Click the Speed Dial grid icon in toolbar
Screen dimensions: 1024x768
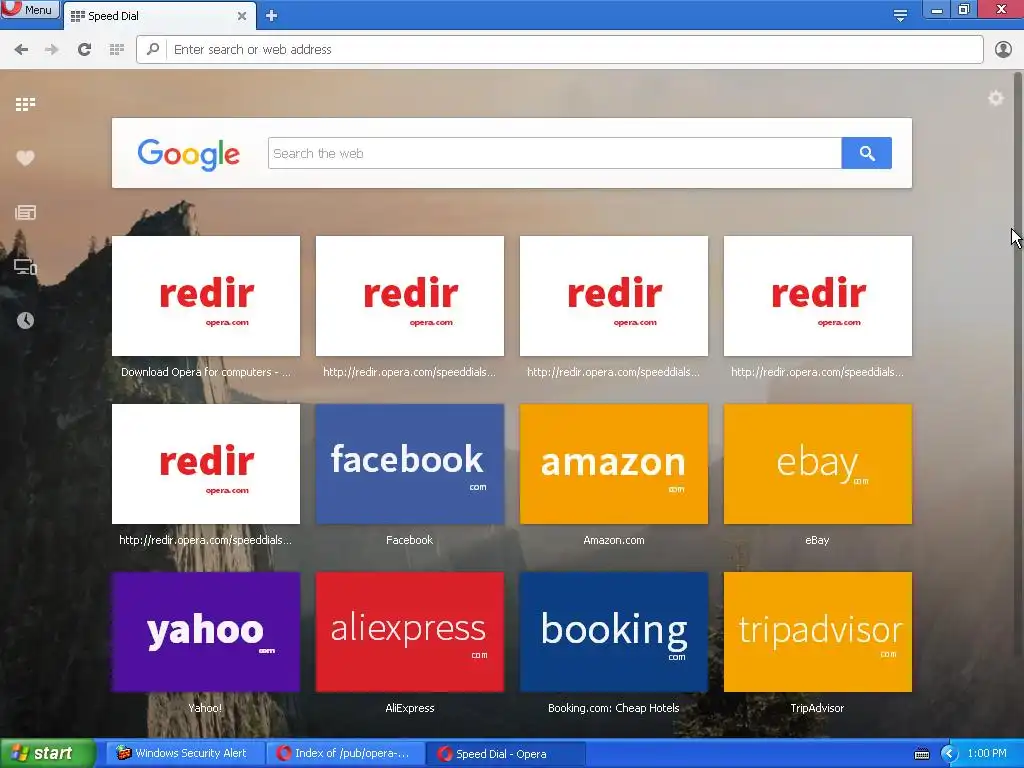pos(117,50)
